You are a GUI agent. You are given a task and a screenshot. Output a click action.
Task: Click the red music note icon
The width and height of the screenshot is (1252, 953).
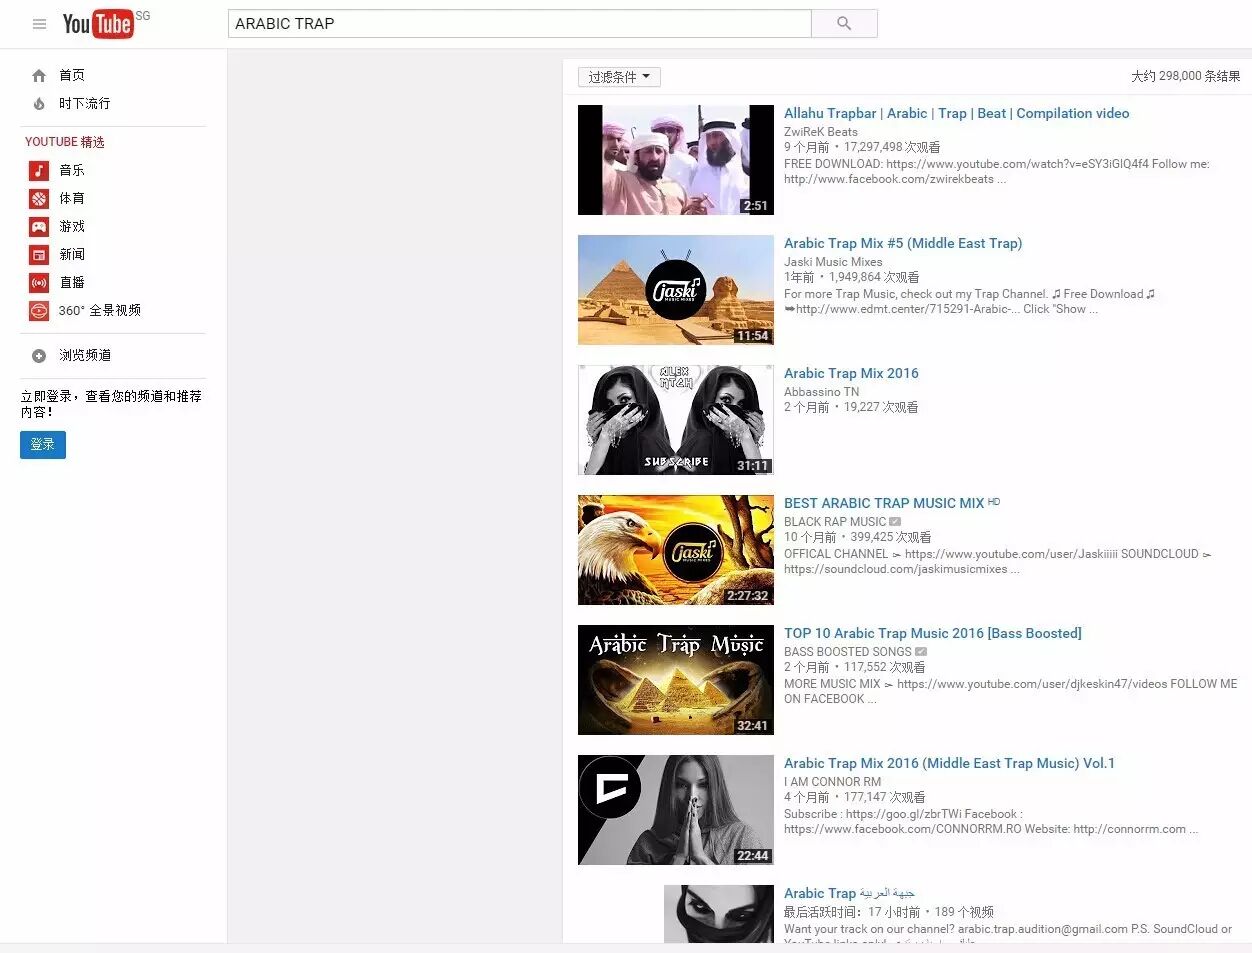point(39,171)
